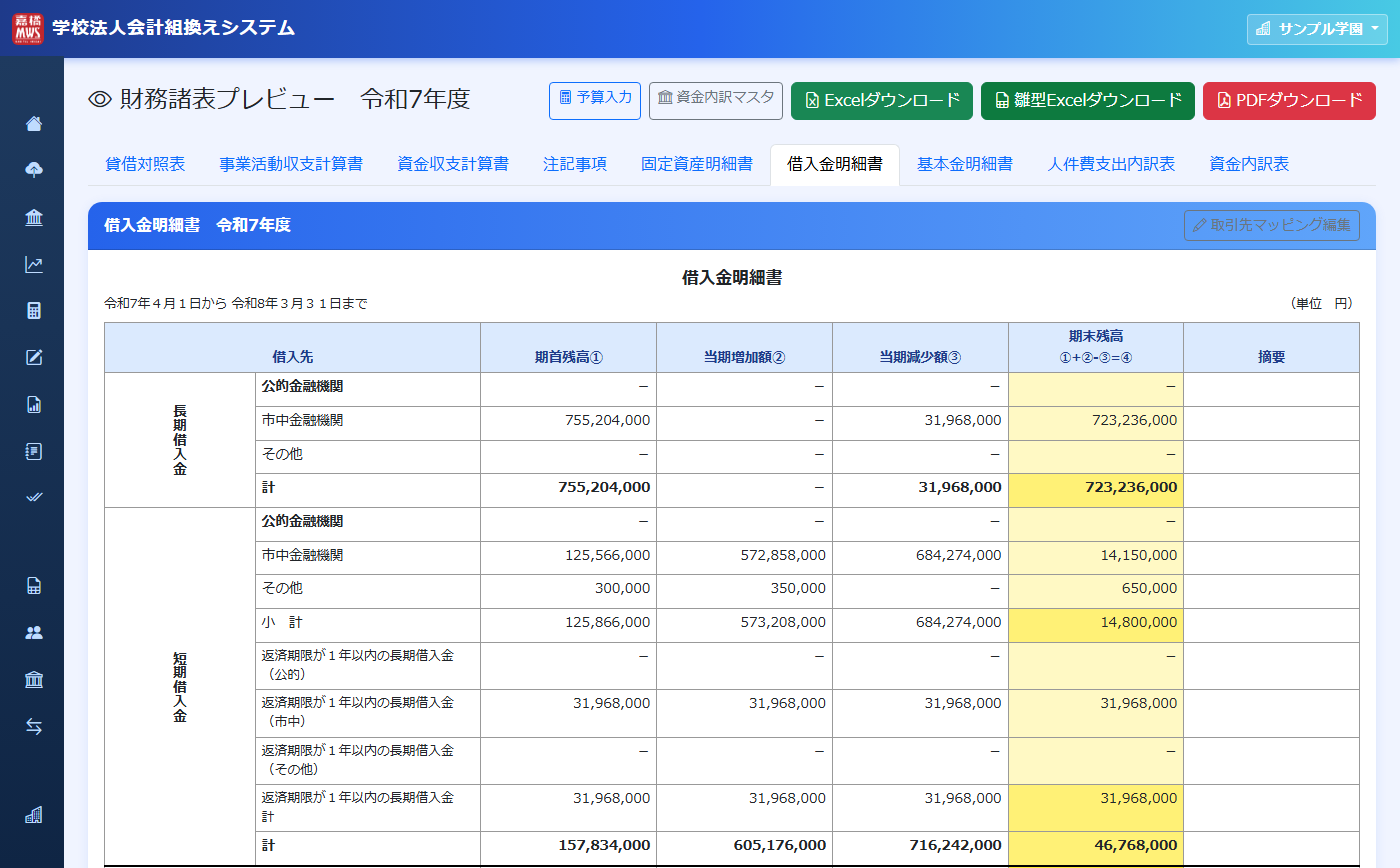Click the 46,768,000 total cell
The height and width of the screenshot is (868, 1400).
point(1096,848)
